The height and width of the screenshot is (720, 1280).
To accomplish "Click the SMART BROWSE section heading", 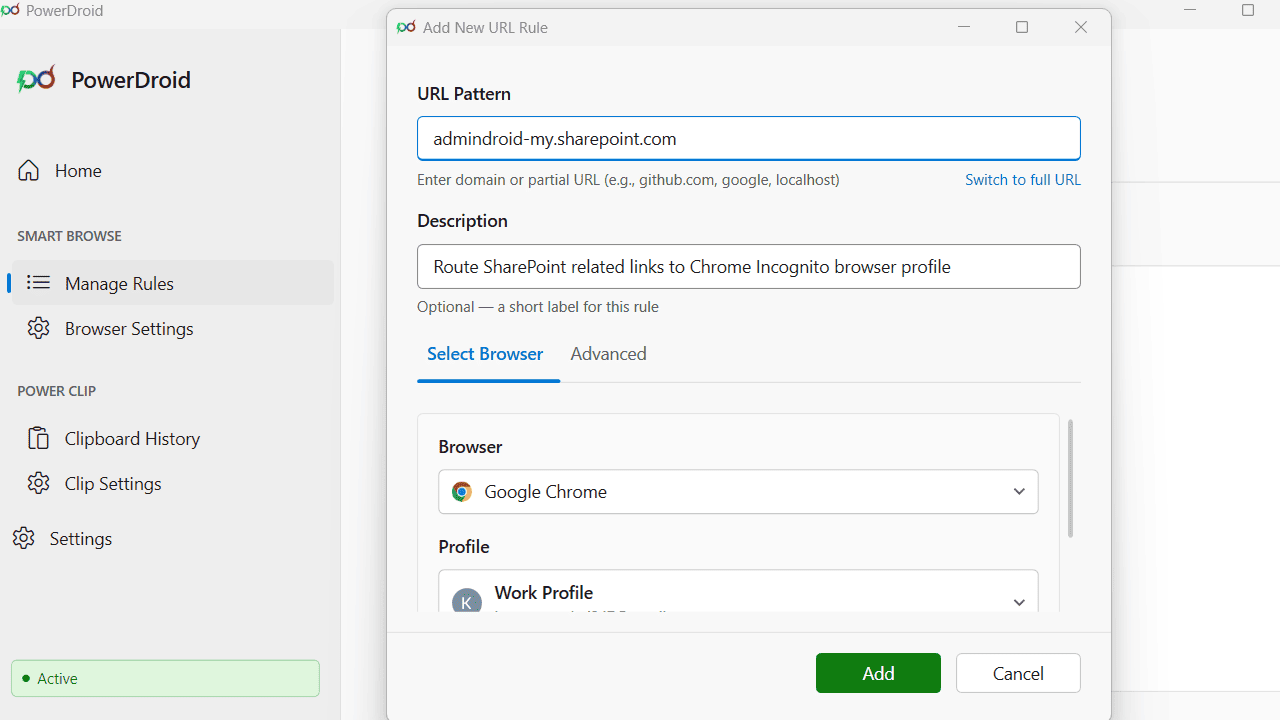I will (69, 236).
